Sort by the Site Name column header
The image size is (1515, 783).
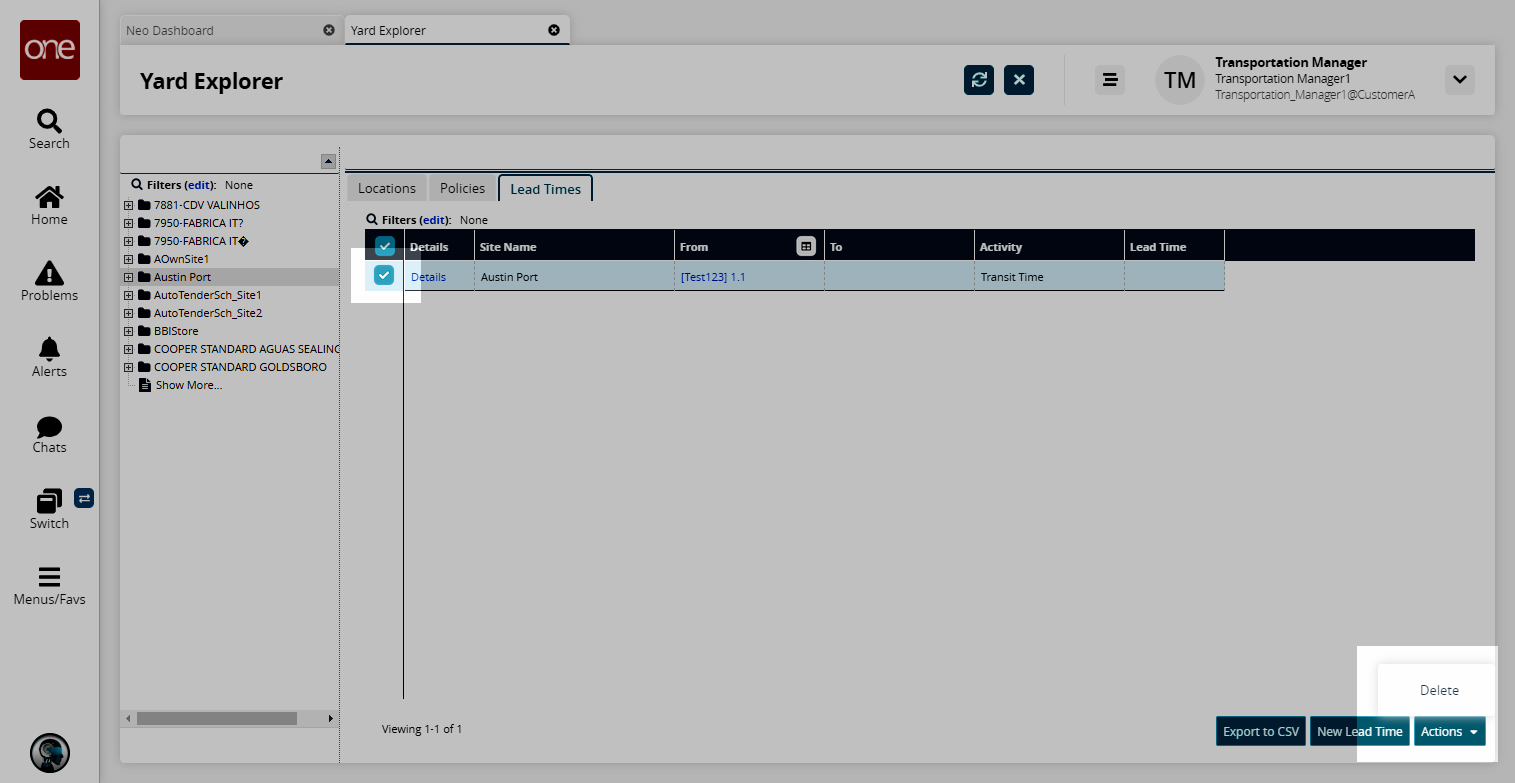pos(574,246)
